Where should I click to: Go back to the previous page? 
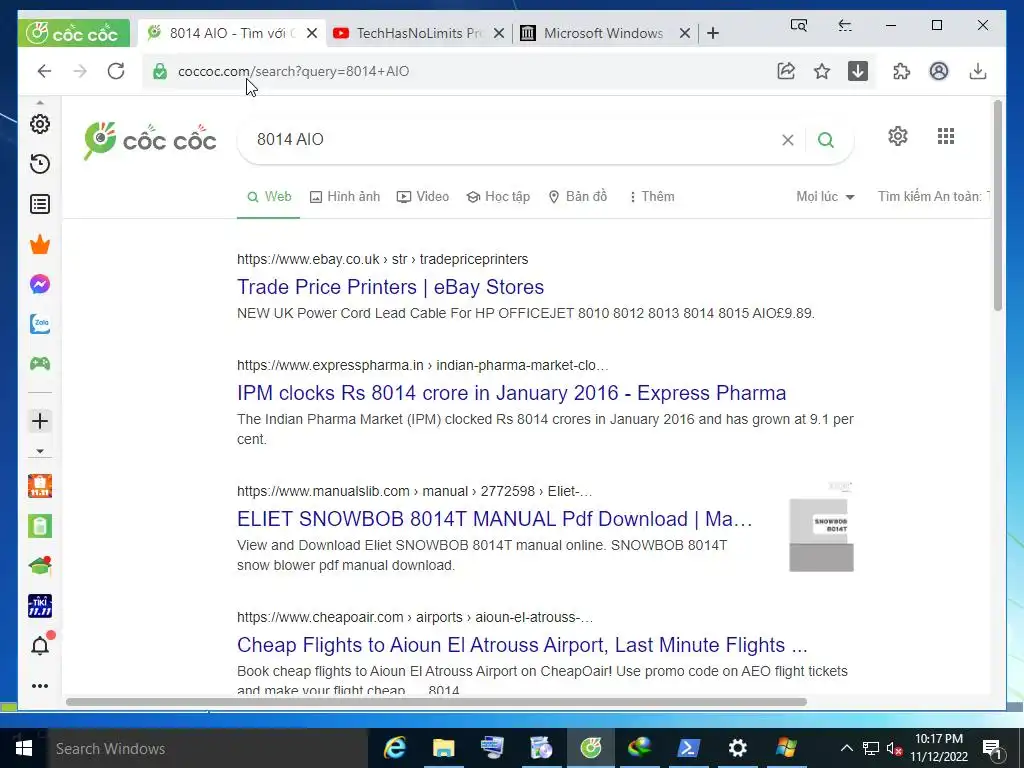44,71
